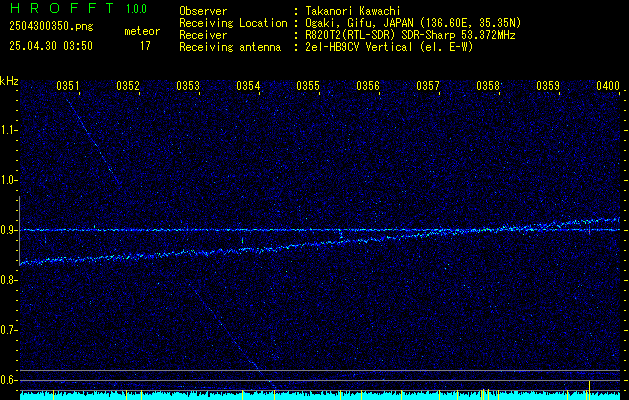
Task: Click the 0.9 kHz axis label
Action: point(8,230)
